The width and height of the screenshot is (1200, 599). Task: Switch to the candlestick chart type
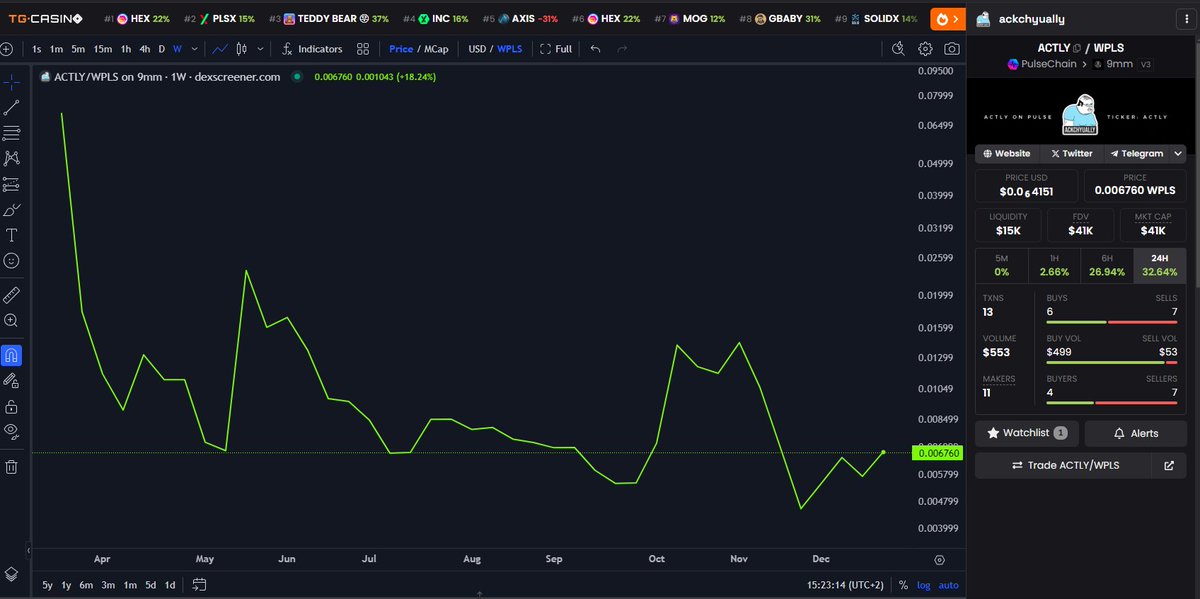point(241,49)
